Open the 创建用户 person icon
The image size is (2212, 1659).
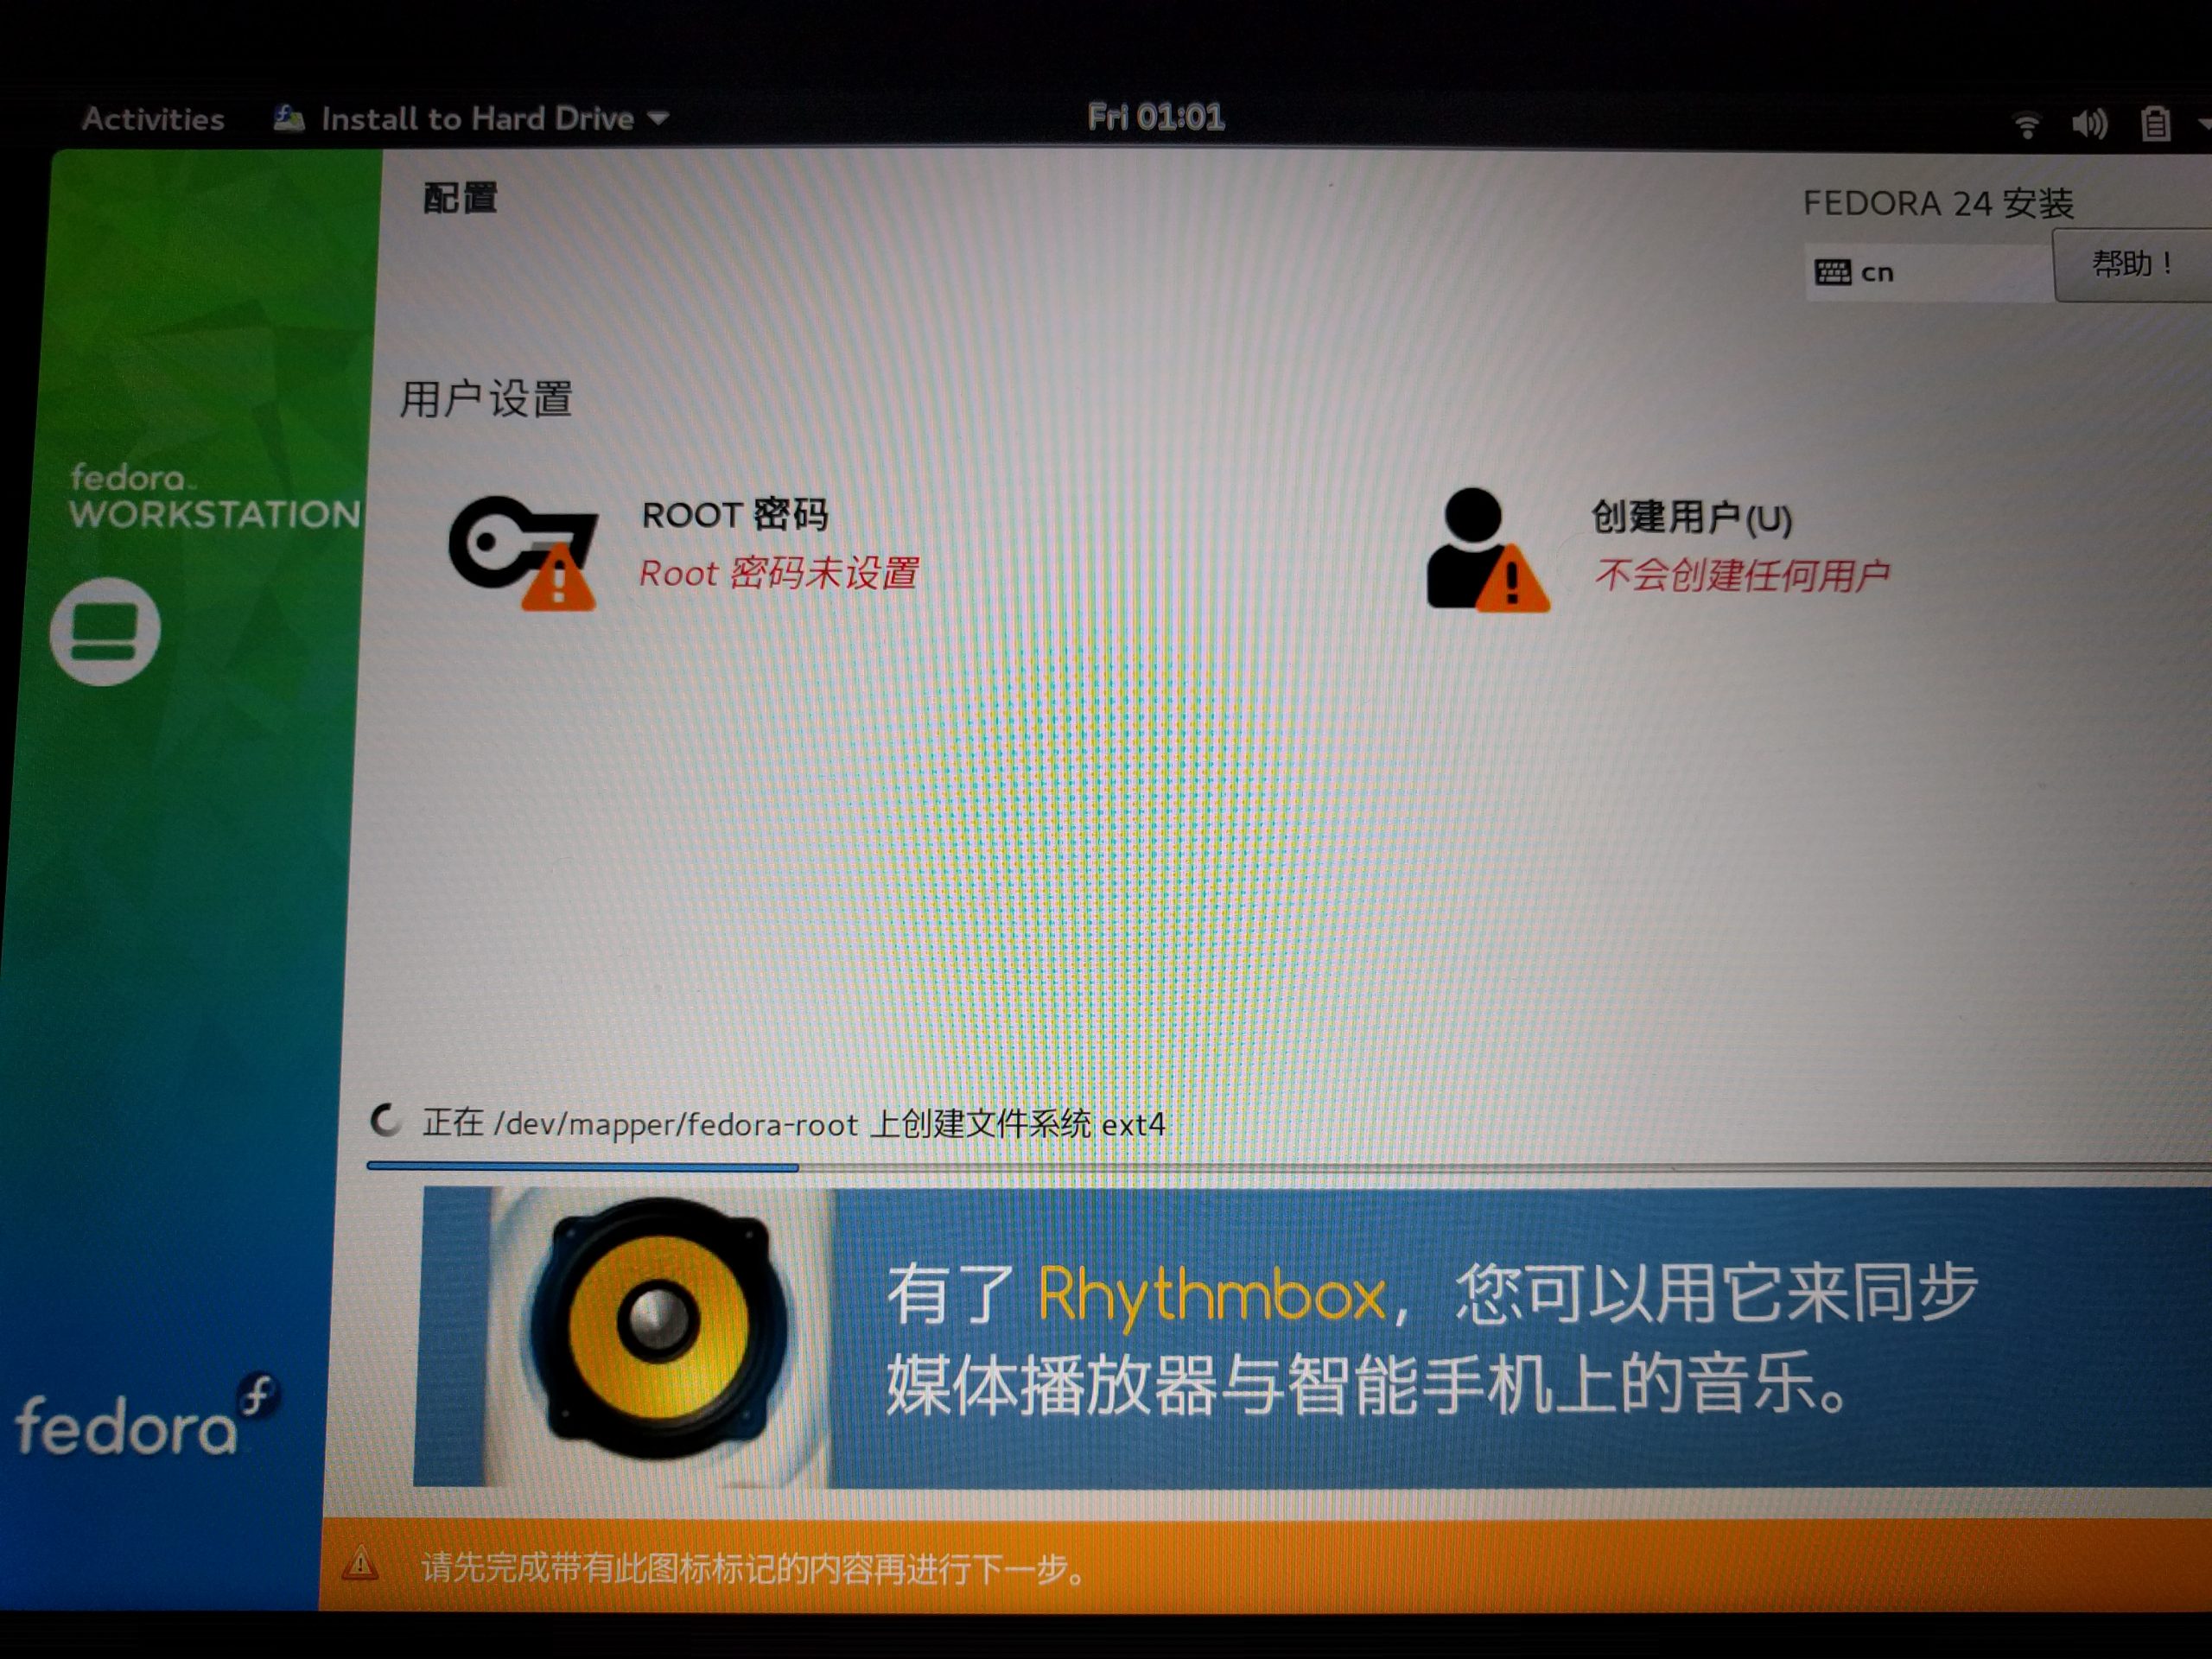pyautogui.click(x=1487, y=549)
